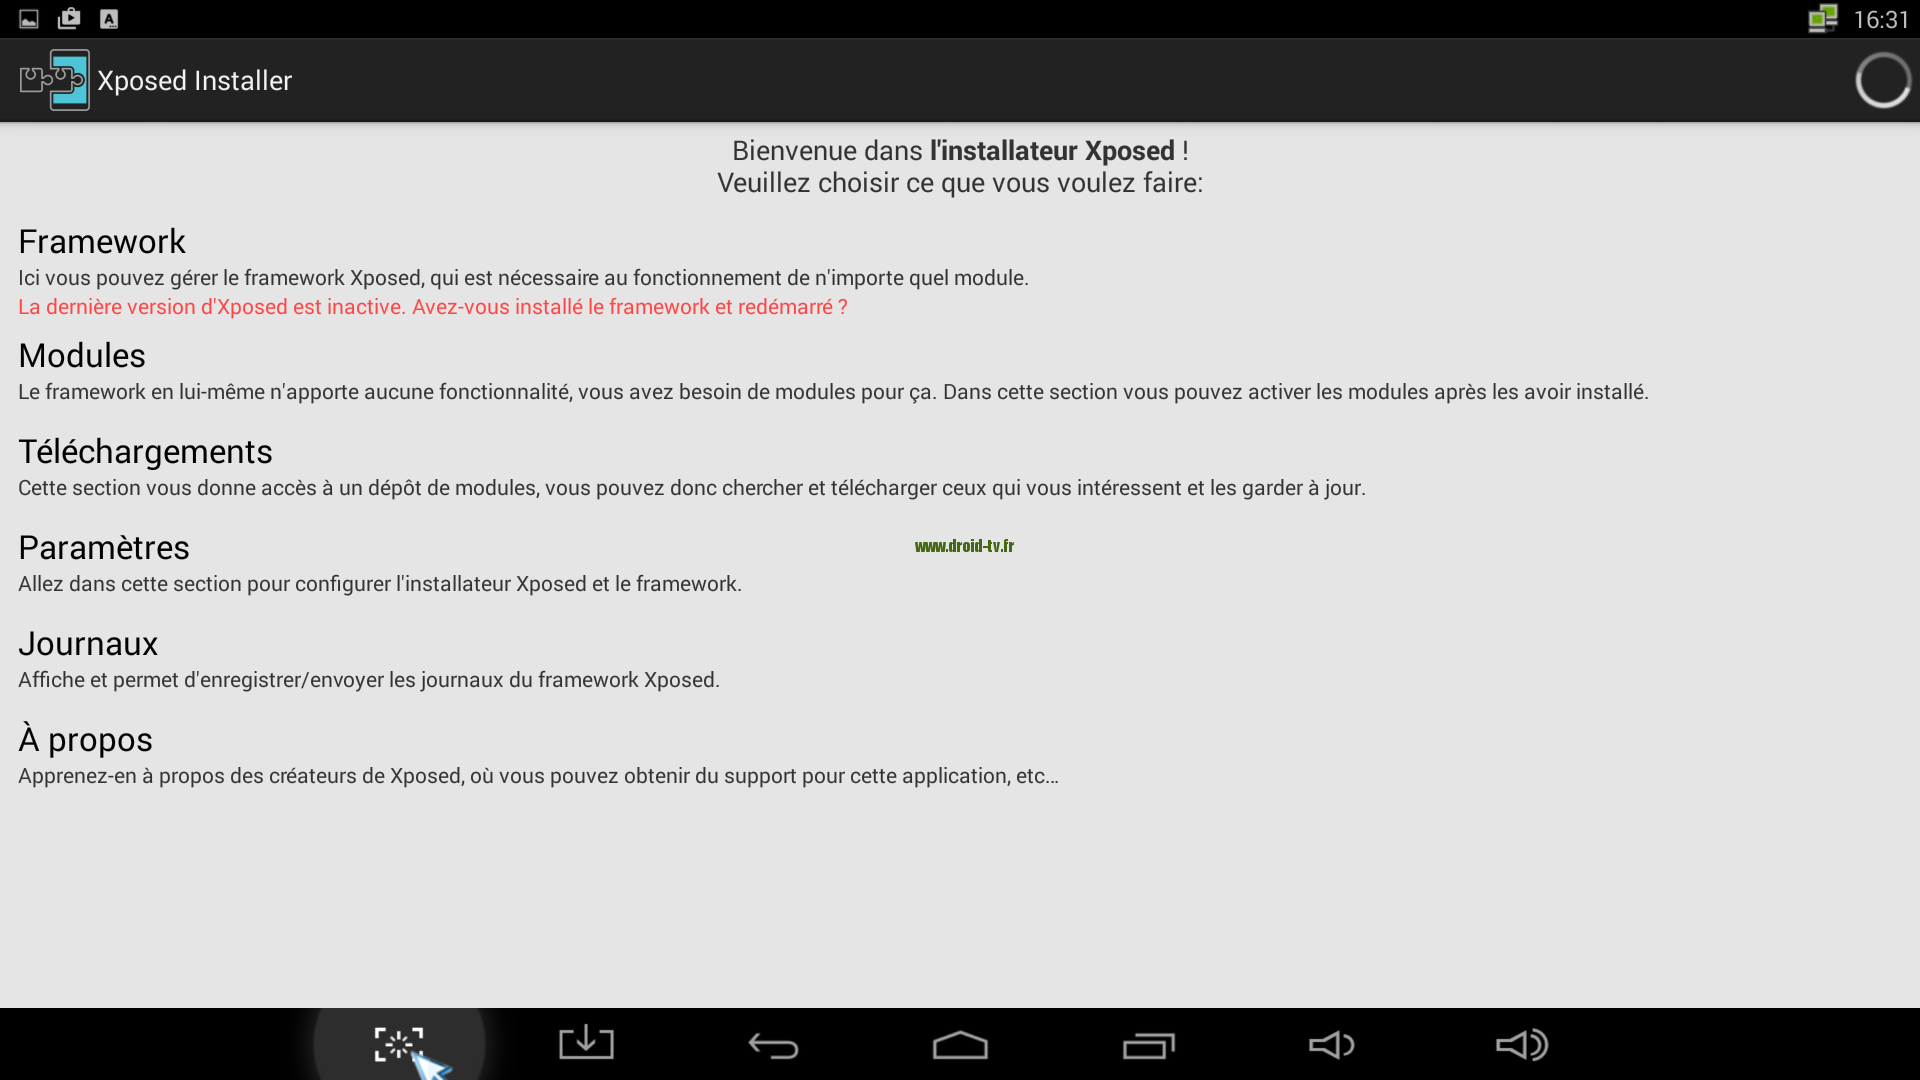Image resolution: width=1920 pixels, height=1080 pixels.
Task: Open the gallery icon in status bar
Action: [28, 17]
